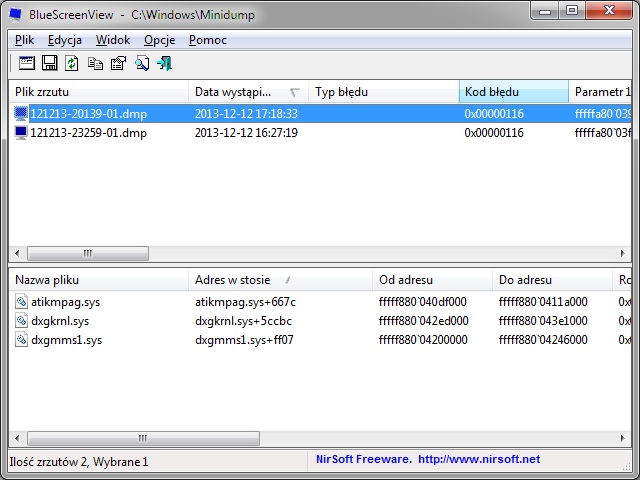Click the upper pane horizontal scrollbar thumb
Viewport: 640px width, 480px height.
[88, 253]
